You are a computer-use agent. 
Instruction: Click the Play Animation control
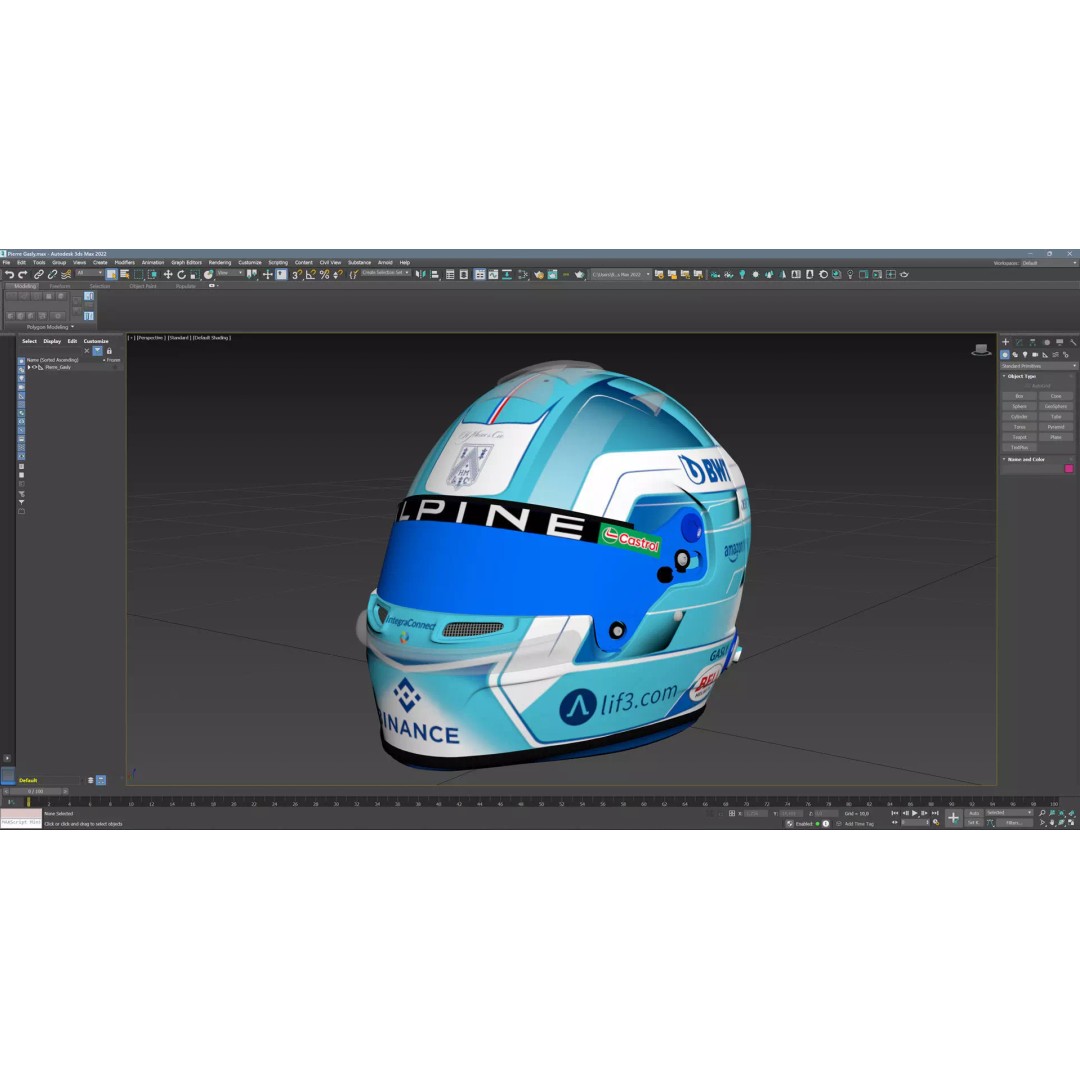[914, 813]
